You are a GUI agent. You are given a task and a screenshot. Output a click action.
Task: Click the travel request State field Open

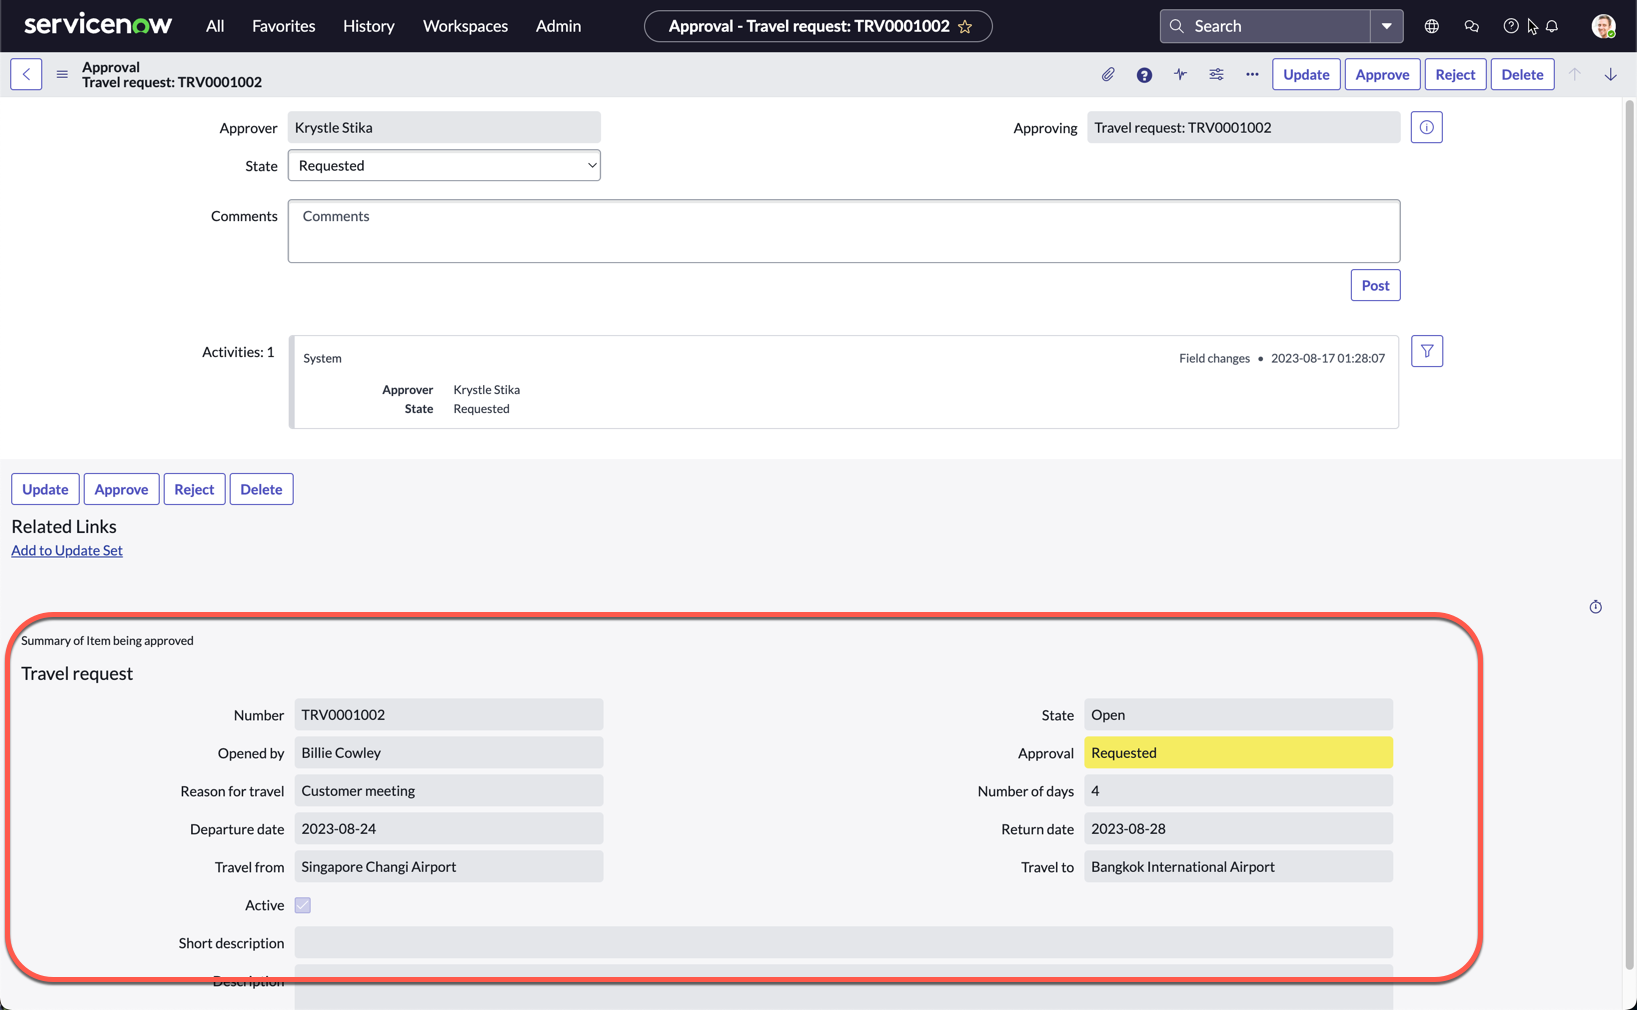(1238, 715)
